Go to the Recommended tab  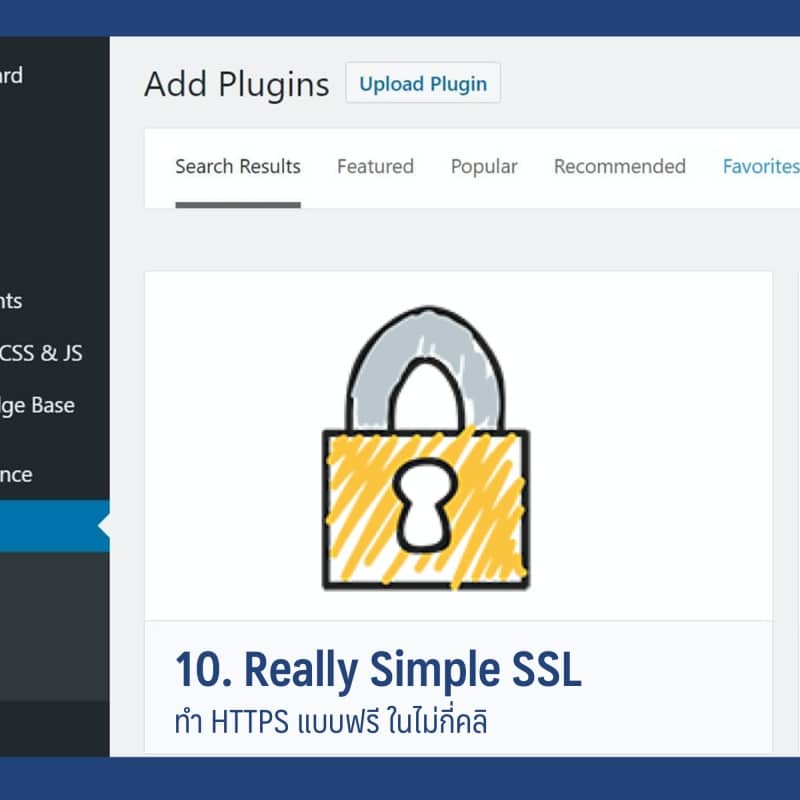[x=620, y=167]
